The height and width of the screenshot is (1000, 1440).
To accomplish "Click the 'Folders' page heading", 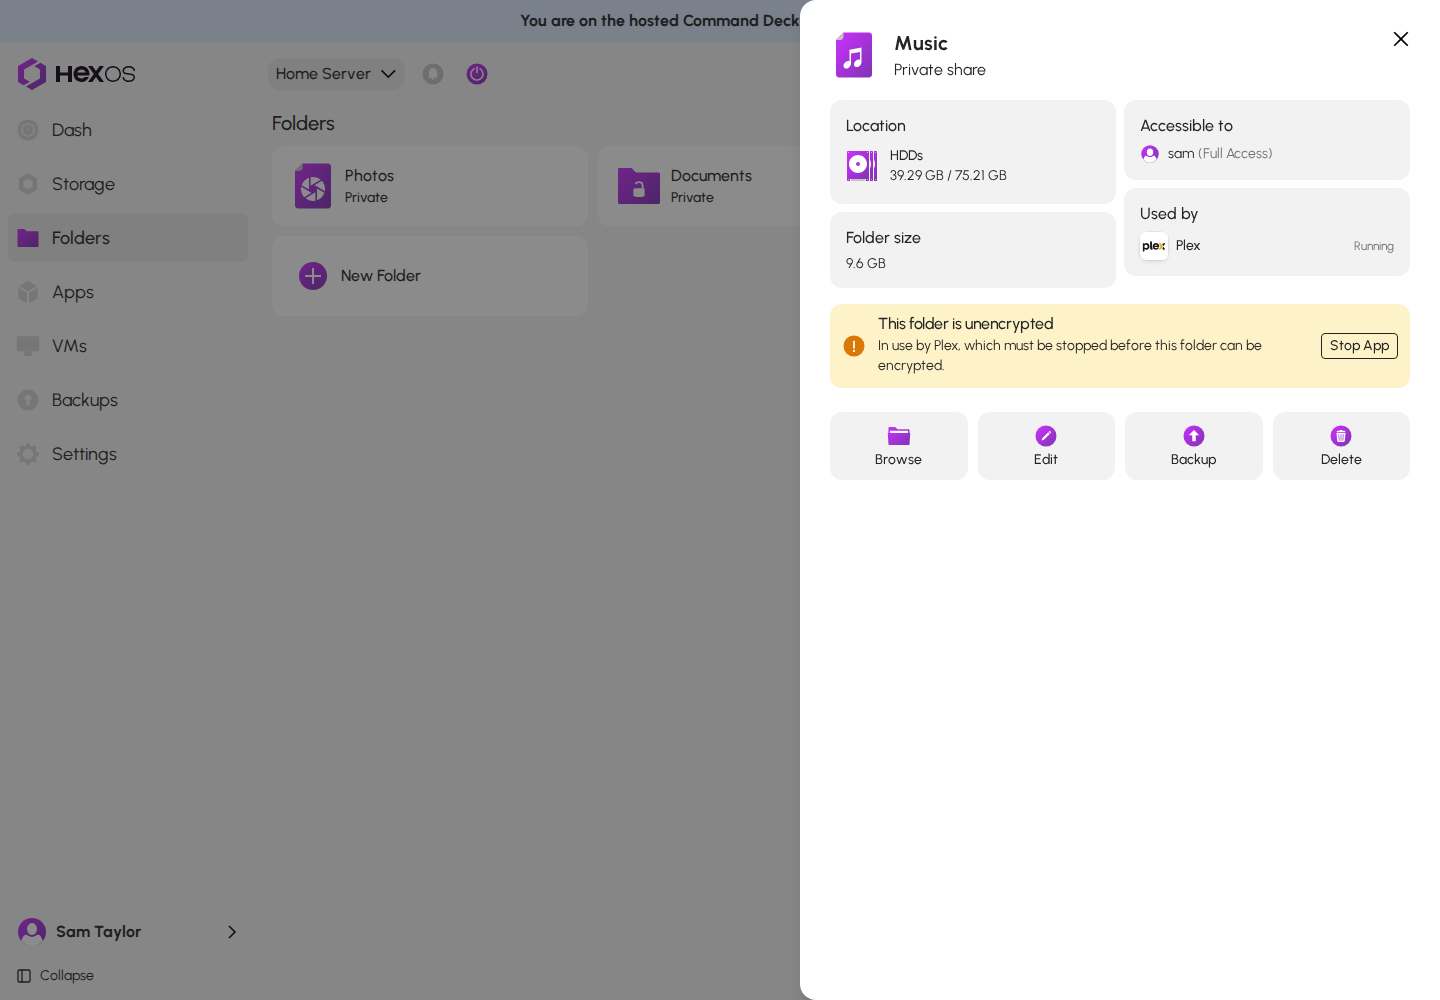I will pos(303,124).
